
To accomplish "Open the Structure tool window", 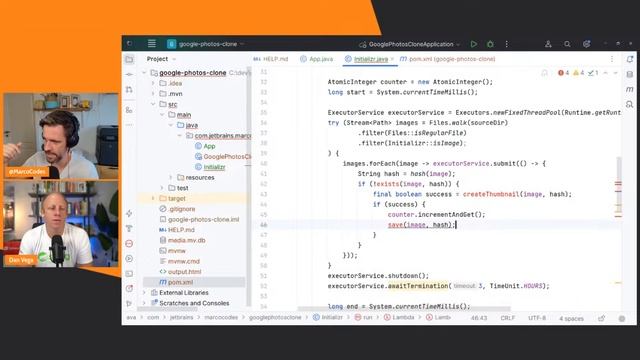I will [x=129, y=110].
